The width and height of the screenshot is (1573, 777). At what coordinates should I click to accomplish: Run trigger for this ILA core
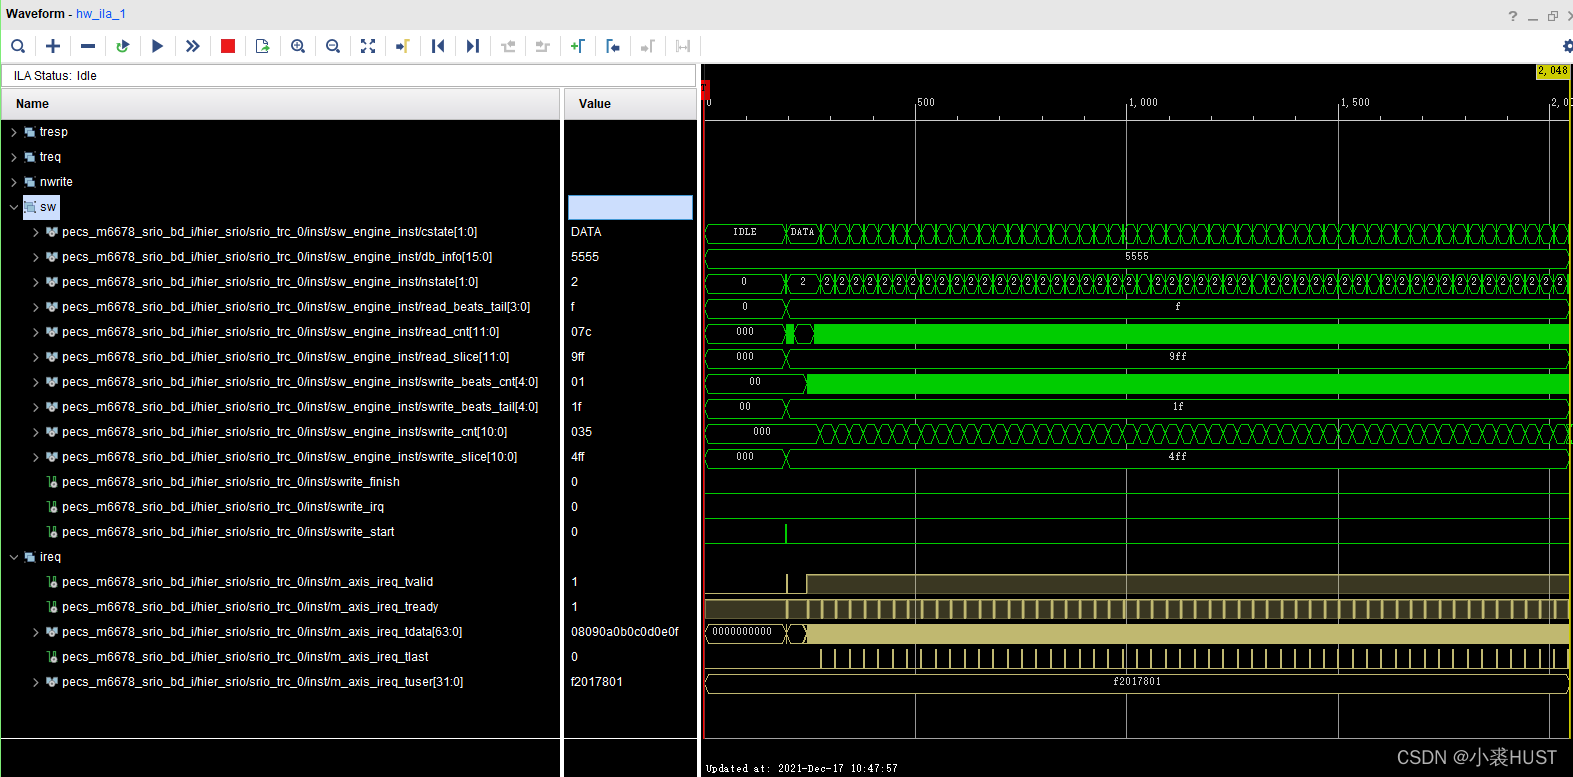pos(158,46)
